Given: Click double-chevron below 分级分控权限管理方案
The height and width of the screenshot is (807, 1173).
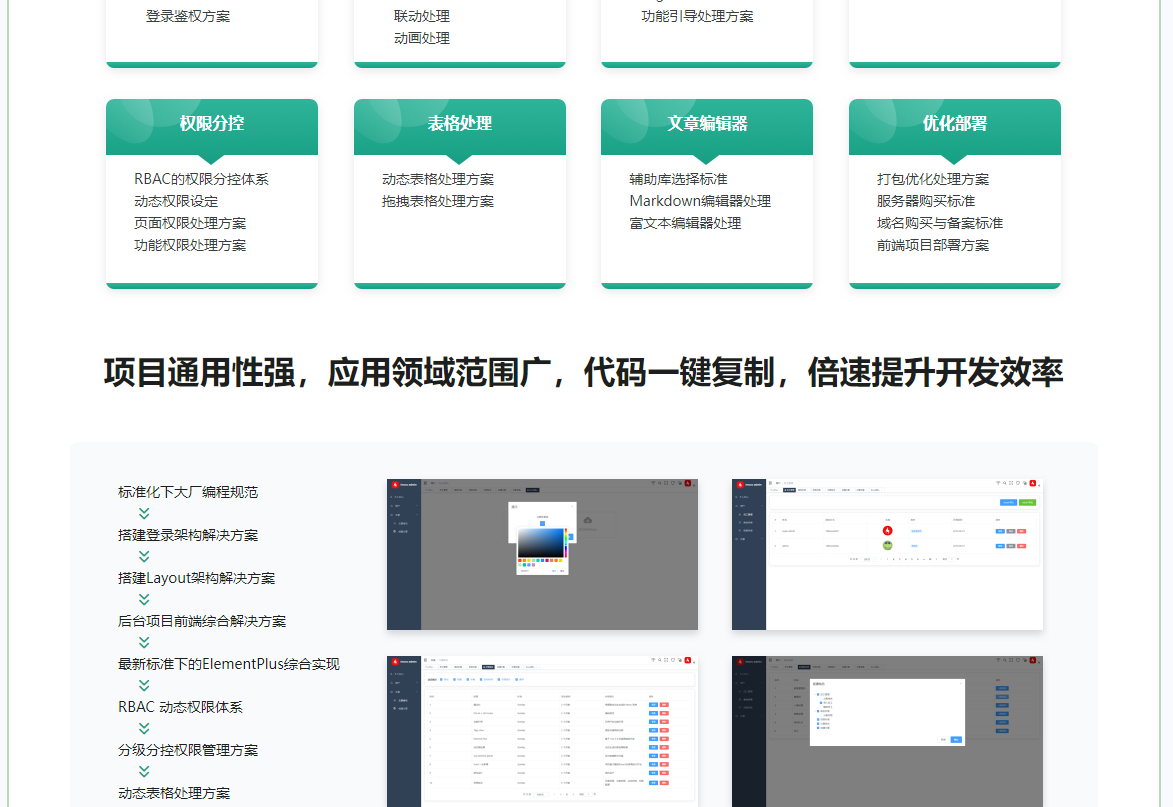Looking at the screenshot, I should [x=144, y=771].
